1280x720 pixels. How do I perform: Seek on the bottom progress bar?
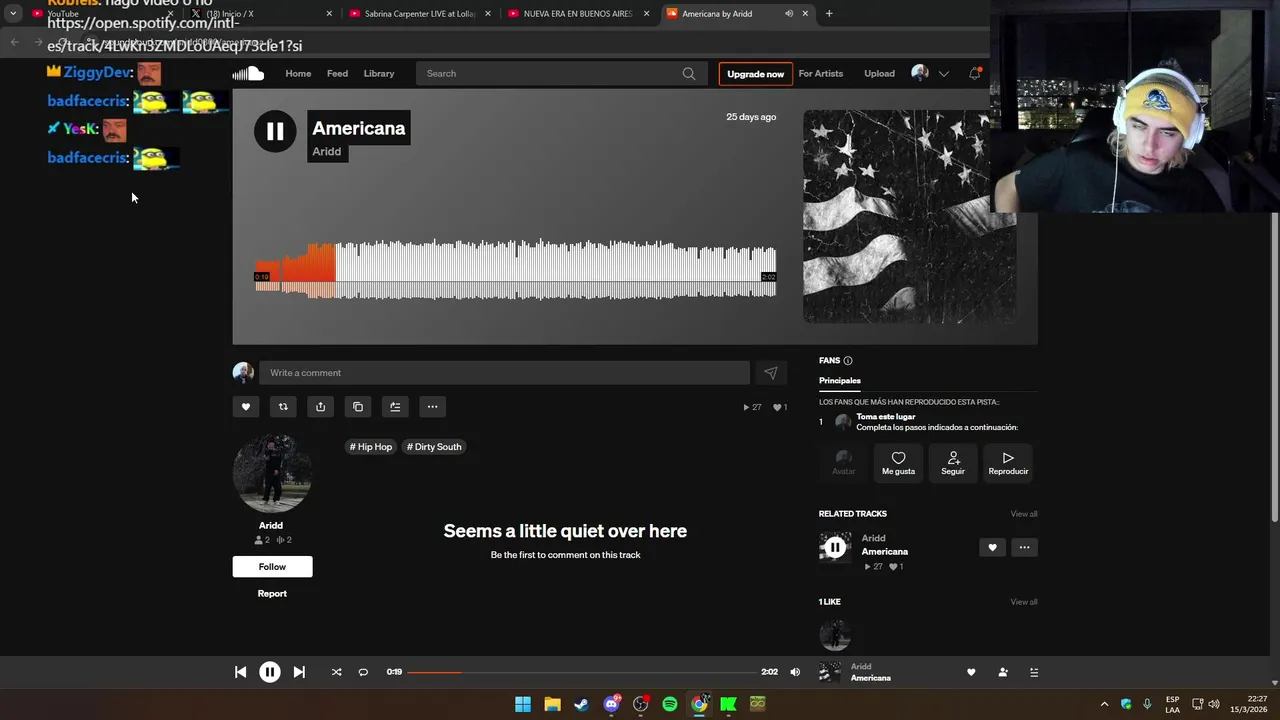(x=582, y=672)
